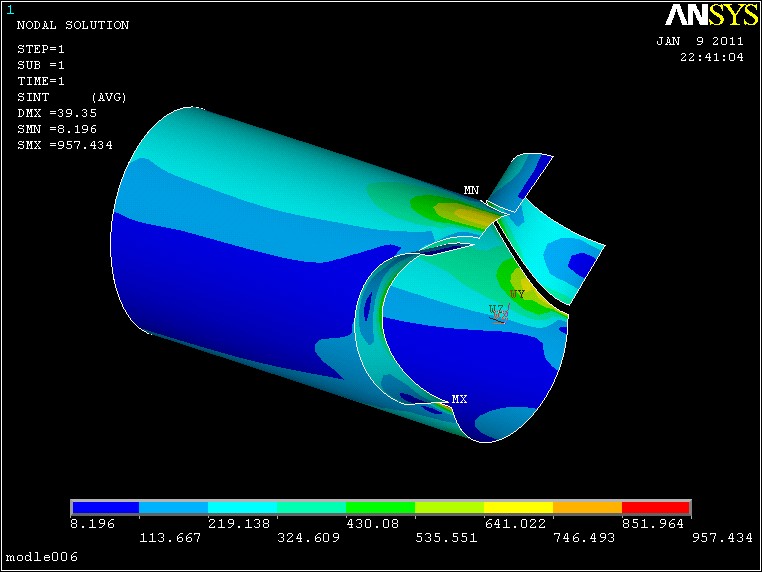Image resolution: width=762 pixels, height=572 pixels.
Task: Click the 430.08 legend value
Action: (373, 523)
